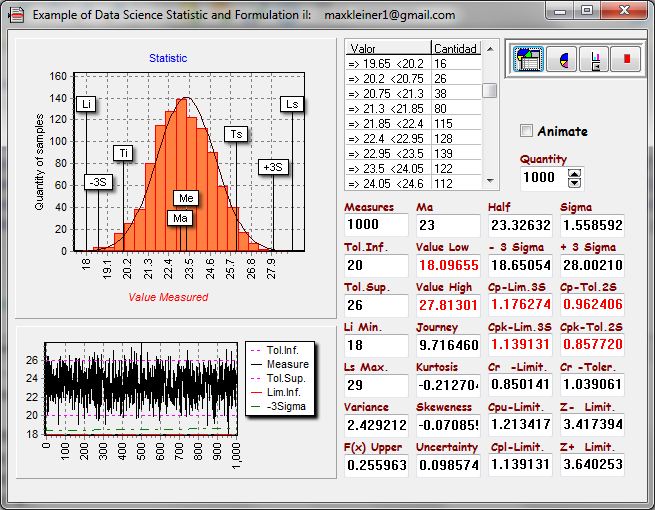
Task: Click the red square stop button
Action: click(627, 60)
